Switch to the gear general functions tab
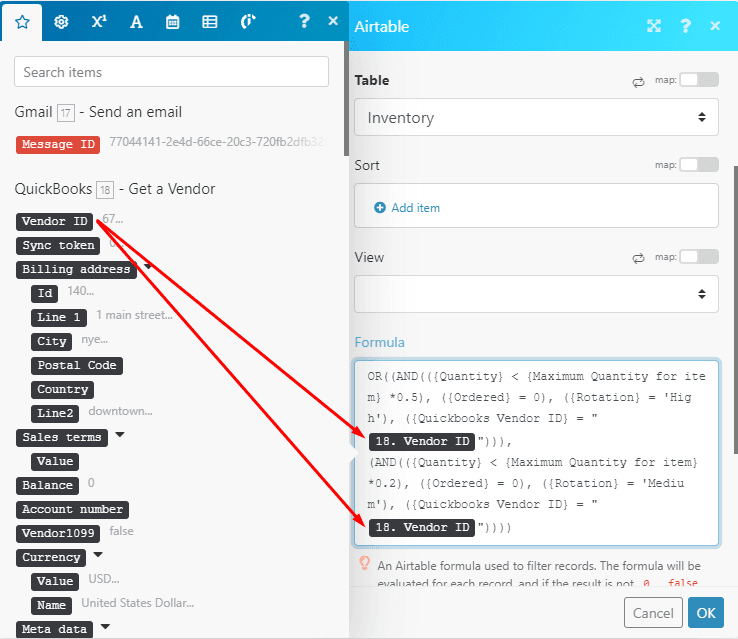This screenshot has width=738, height=639. point(61,22)
